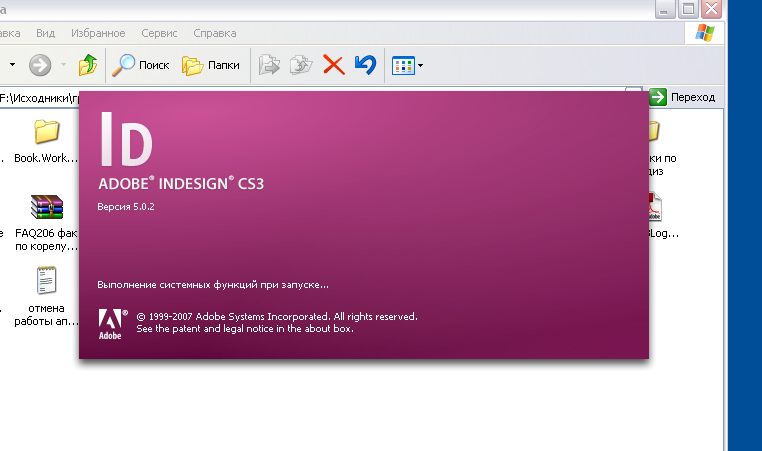Open the Forward button history dropdown
The height and width of the screenshot is (451, 762).
[x=63, y=64]
